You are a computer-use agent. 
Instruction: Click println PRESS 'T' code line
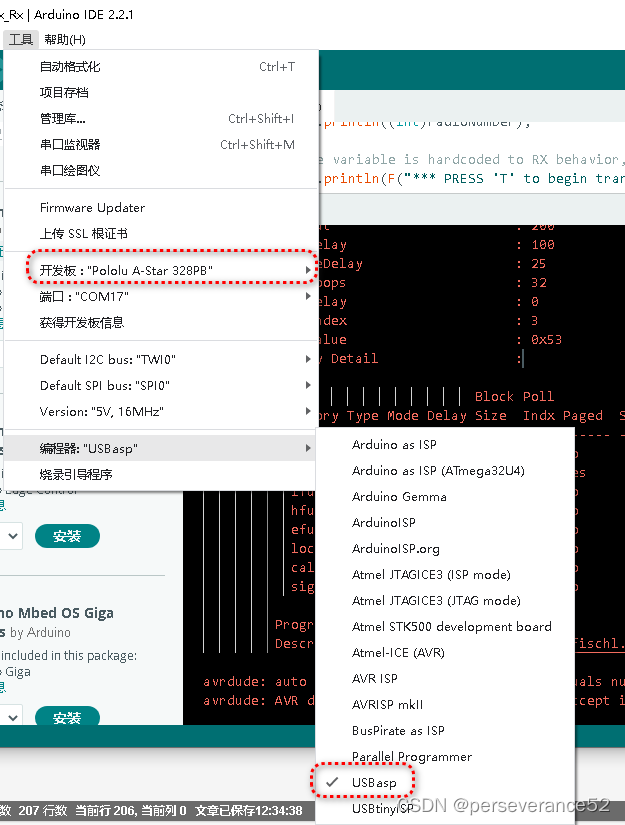472,179
